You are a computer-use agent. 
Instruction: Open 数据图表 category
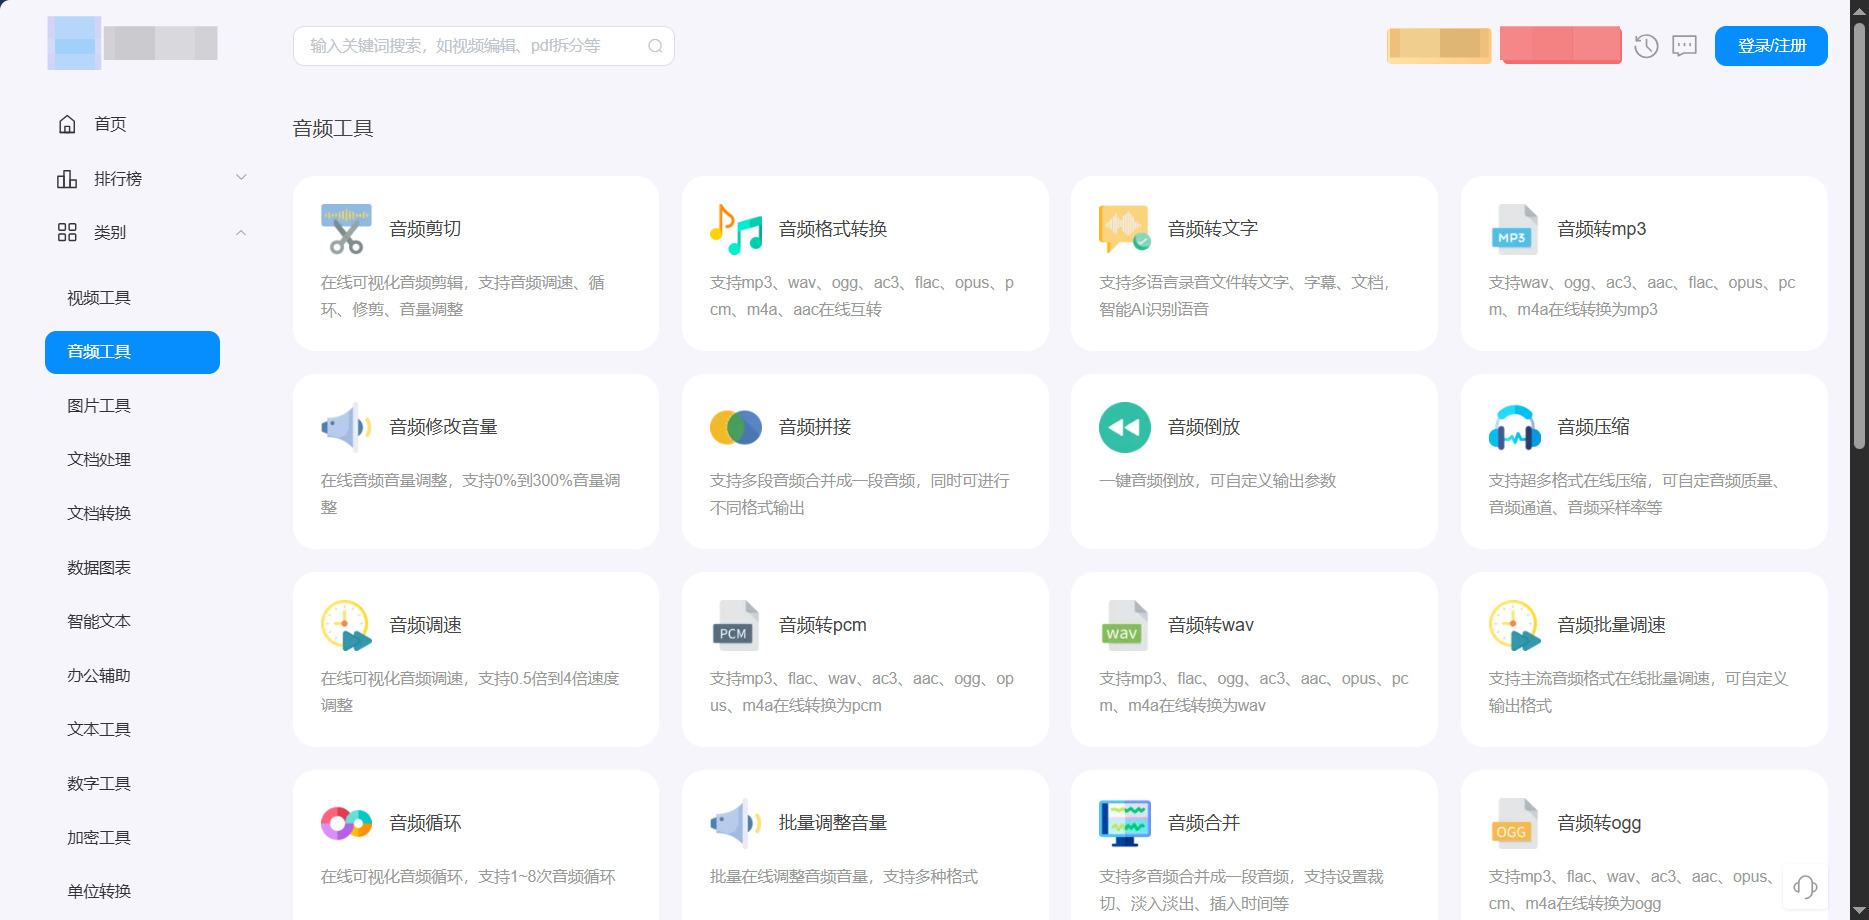(99, 568)
